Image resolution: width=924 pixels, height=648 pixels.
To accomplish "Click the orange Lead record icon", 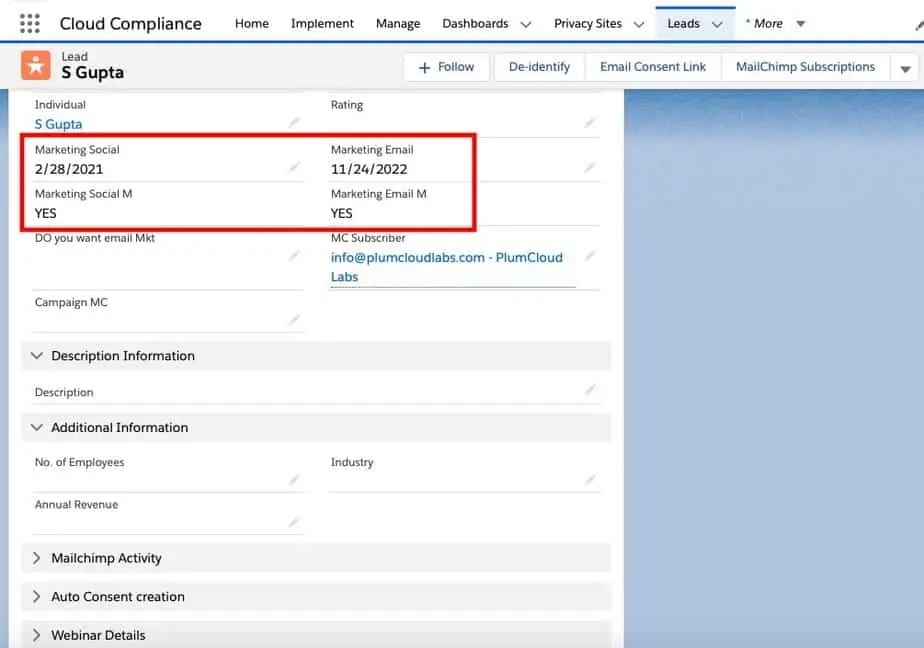I will click(36, 67).
